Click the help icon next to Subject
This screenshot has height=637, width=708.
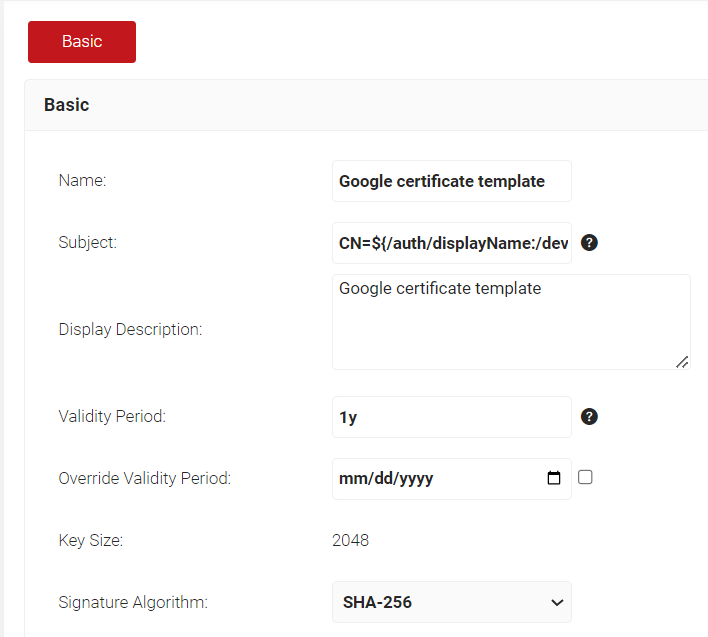pyautogui.click(x=589, y=243)
